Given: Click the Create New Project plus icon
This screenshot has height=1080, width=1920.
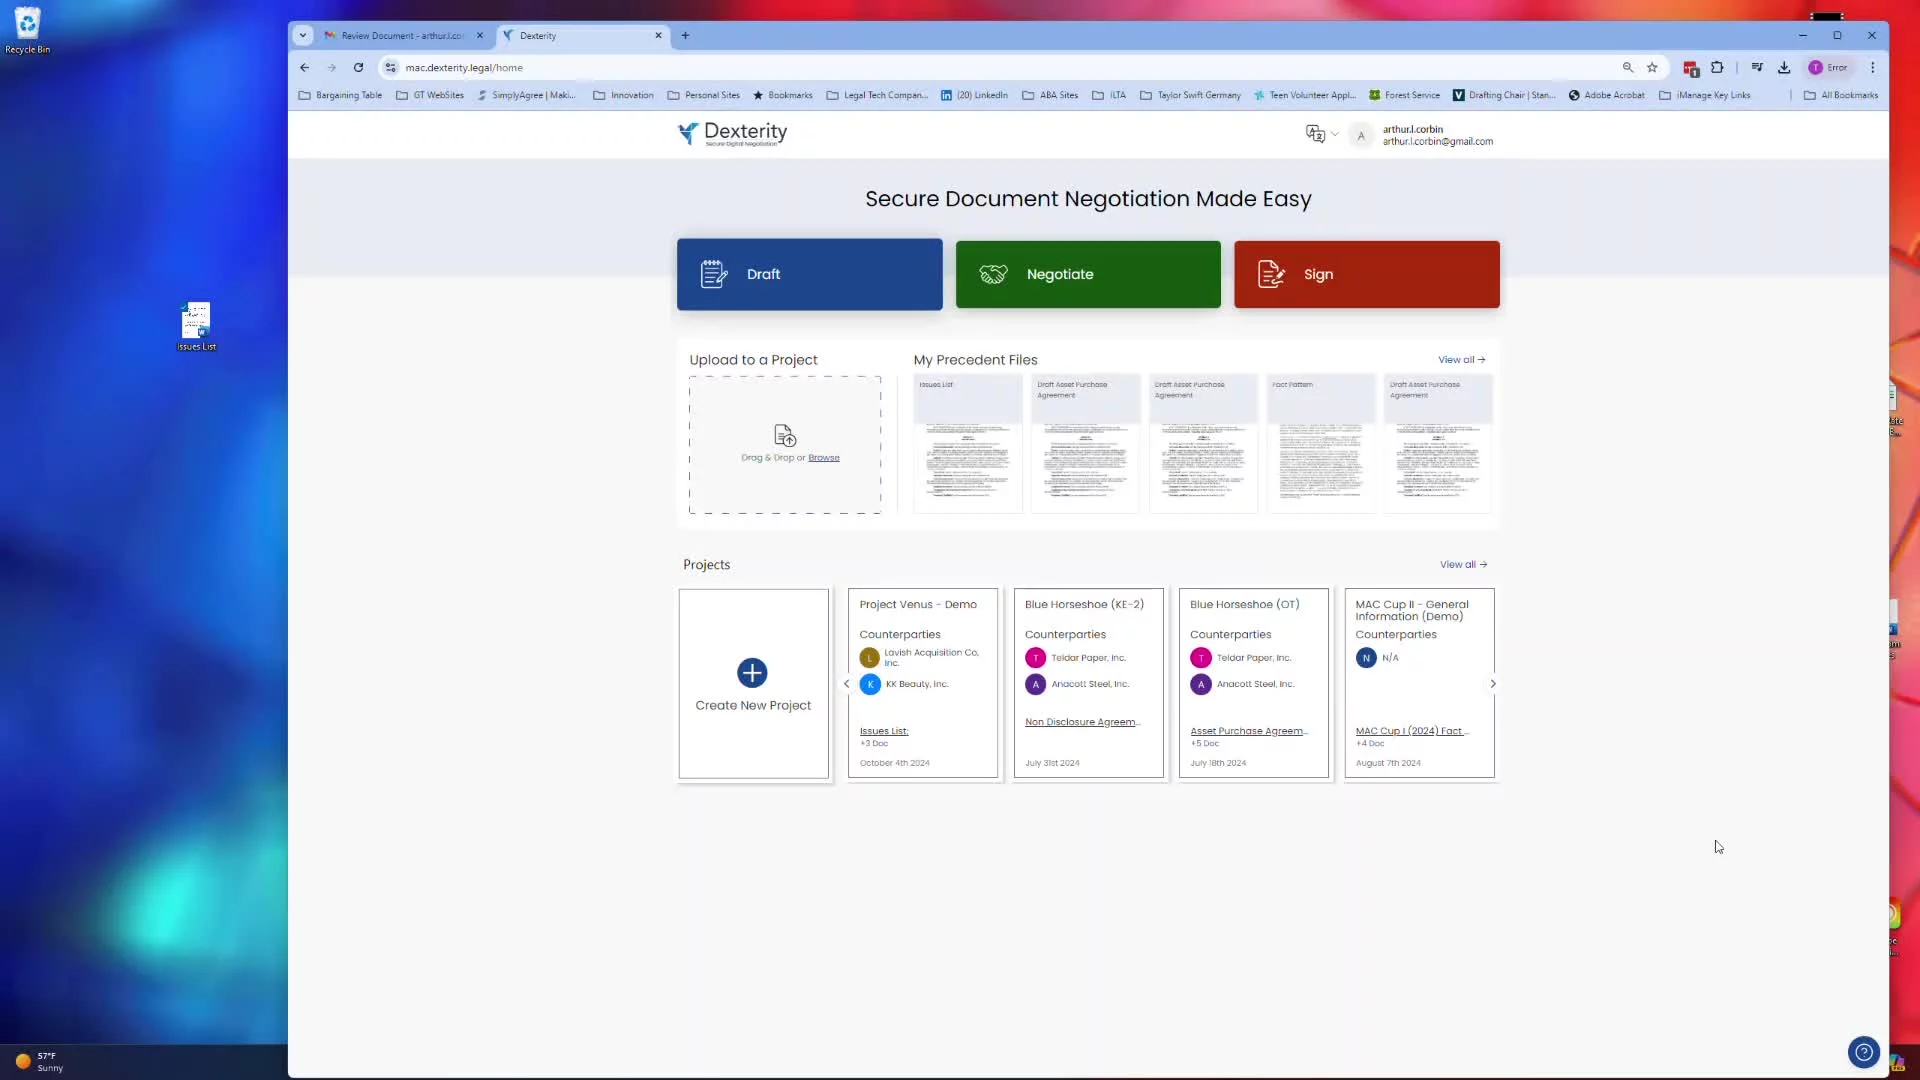Looking at the screenshot, I should pyautogui.click(x=752, y=673).
